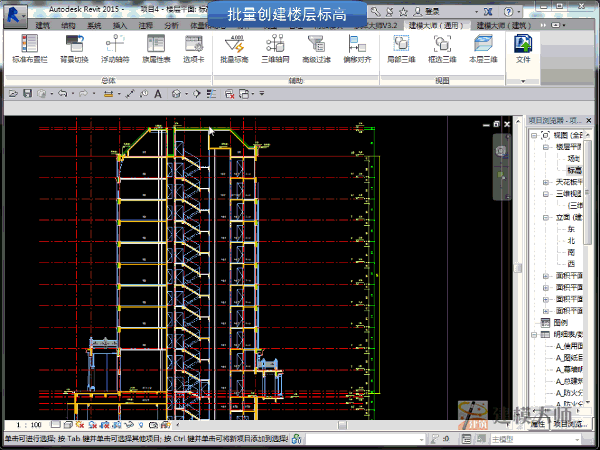
Task: Open the 族属性表 tool
Action: (156, 49)
